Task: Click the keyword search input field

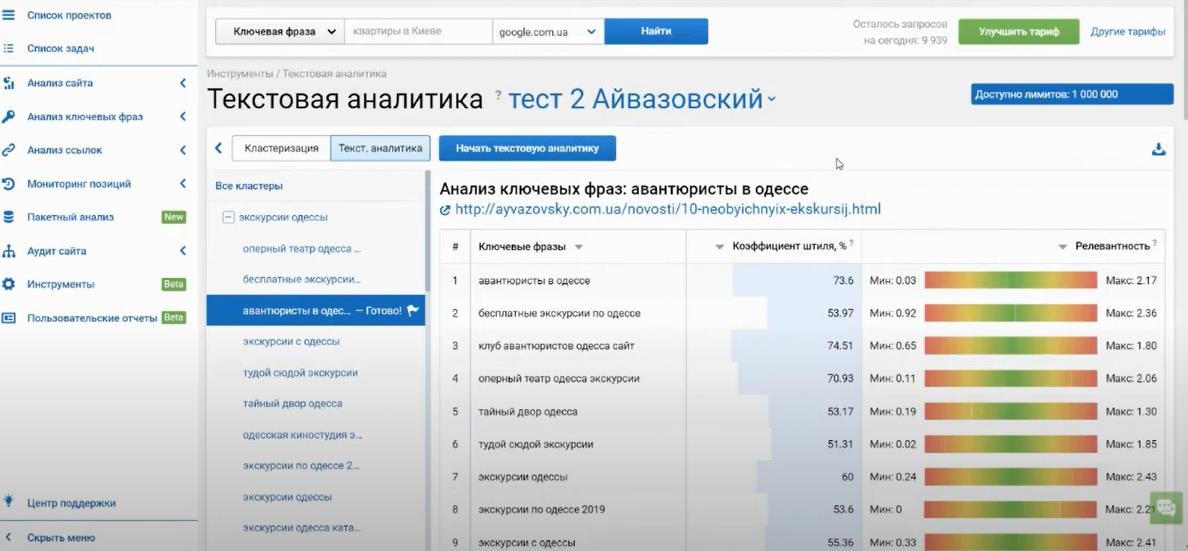Action: pos(418,32)
